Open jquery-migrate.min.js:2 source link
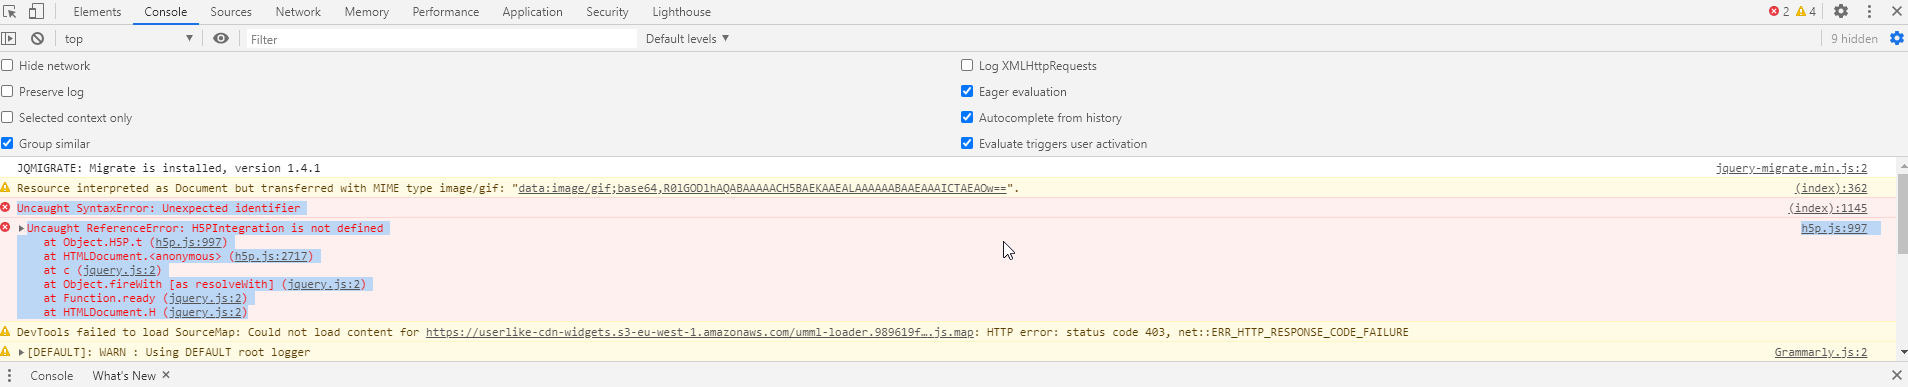1908x387 pixels. pos(1791,168)
